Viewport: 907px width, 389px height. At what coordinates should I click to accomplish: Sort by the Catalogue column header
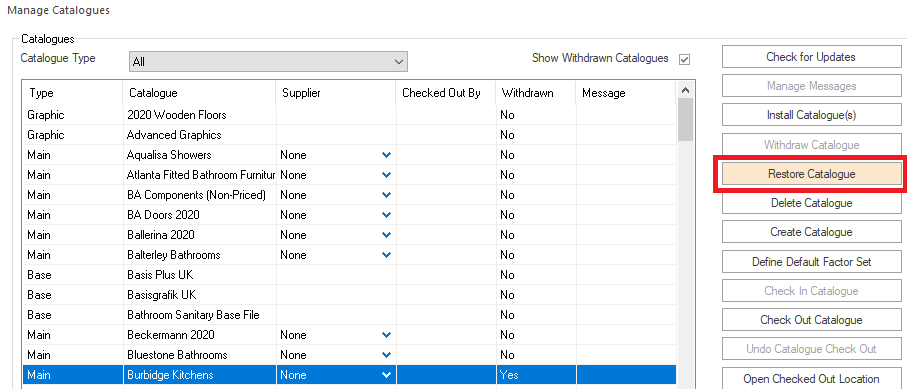[x=199, y=93]
